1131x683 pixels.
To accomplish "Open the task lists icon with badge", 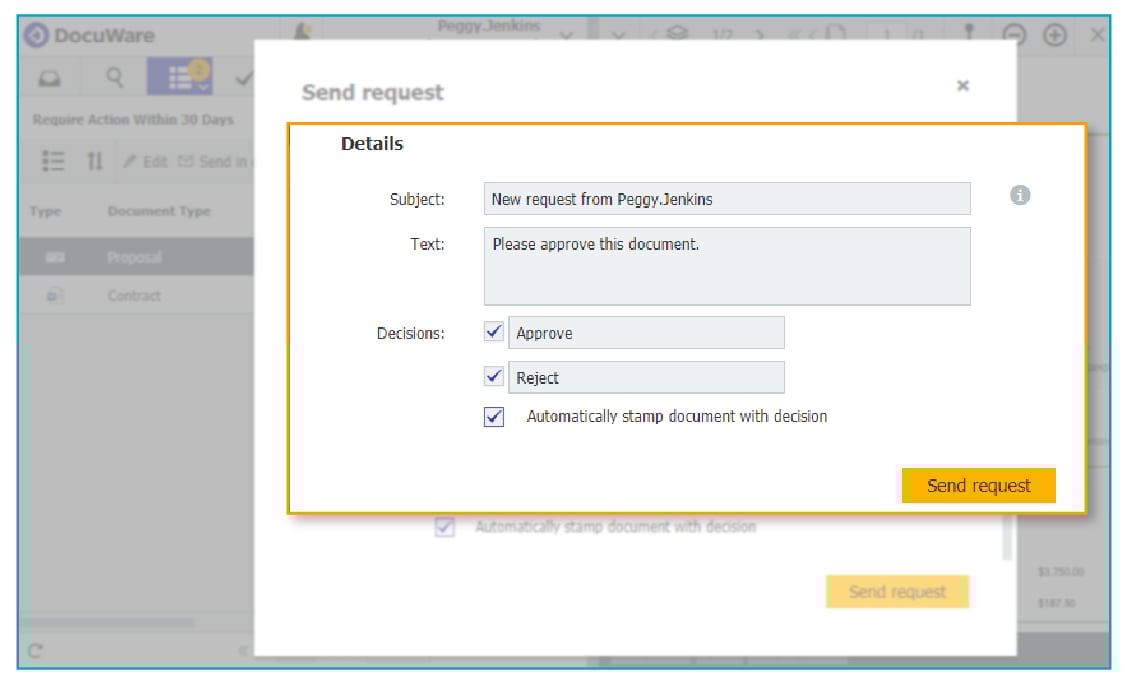I will click(x=181, y=78).
